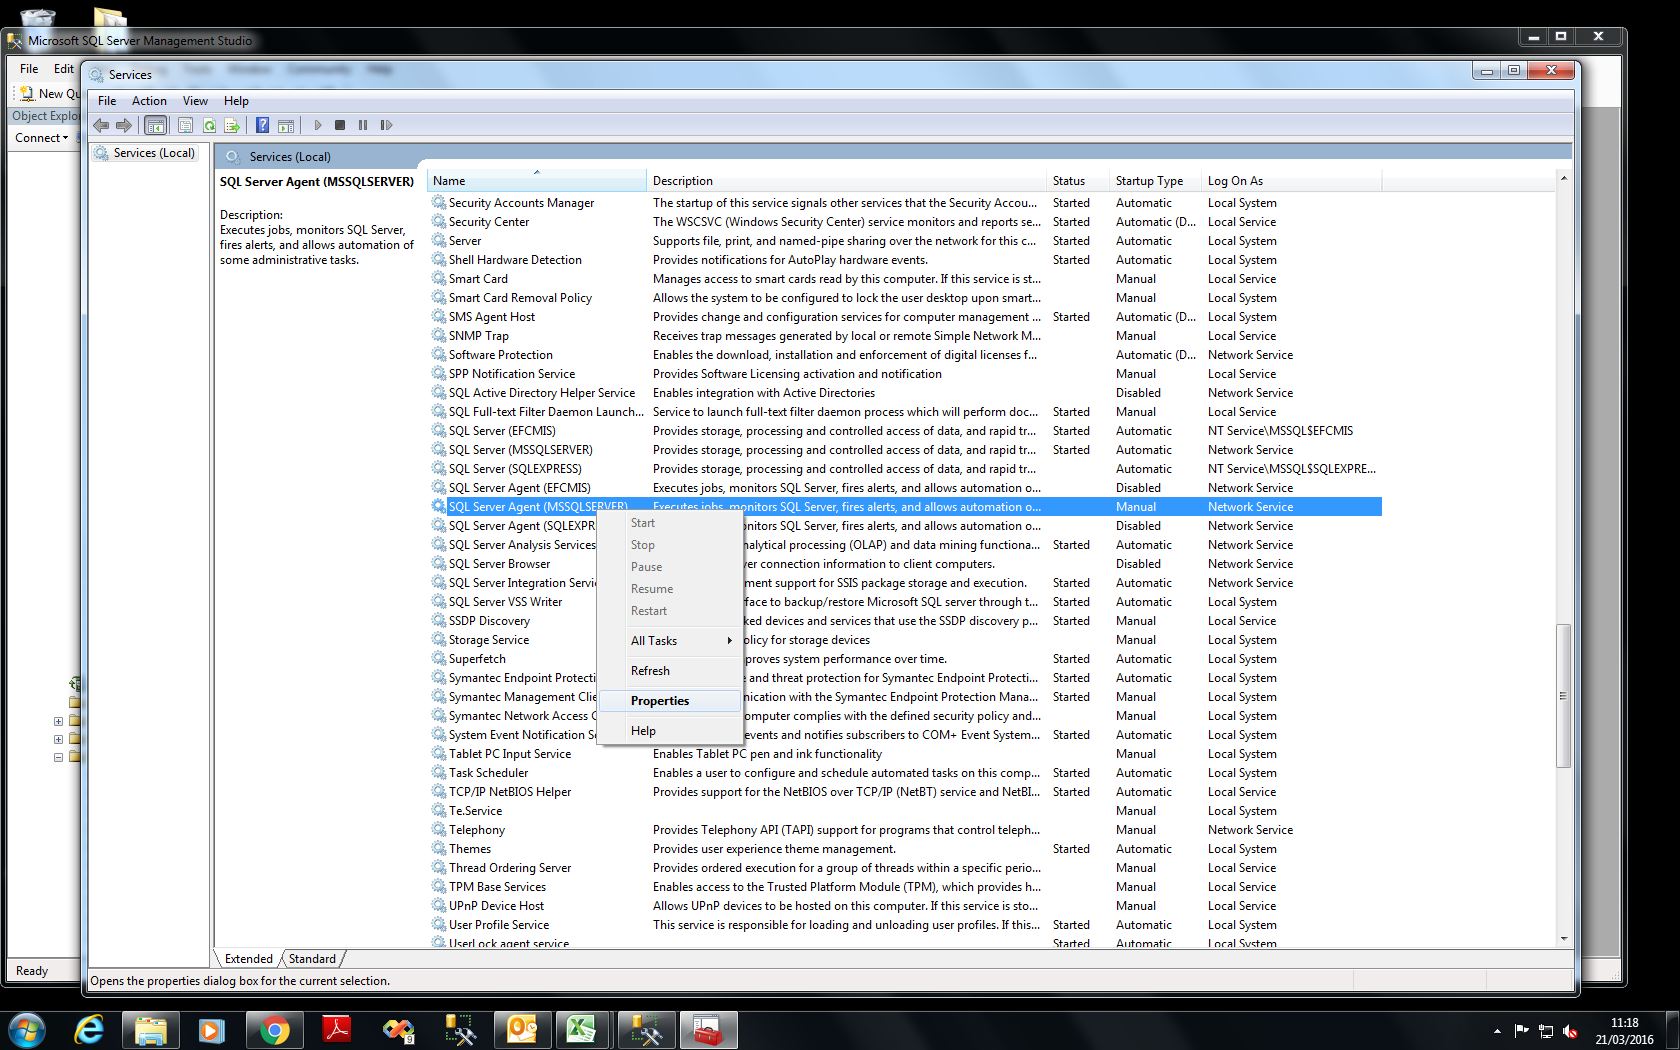Click the volume icon in system tray

[x=1570, y=1031]
